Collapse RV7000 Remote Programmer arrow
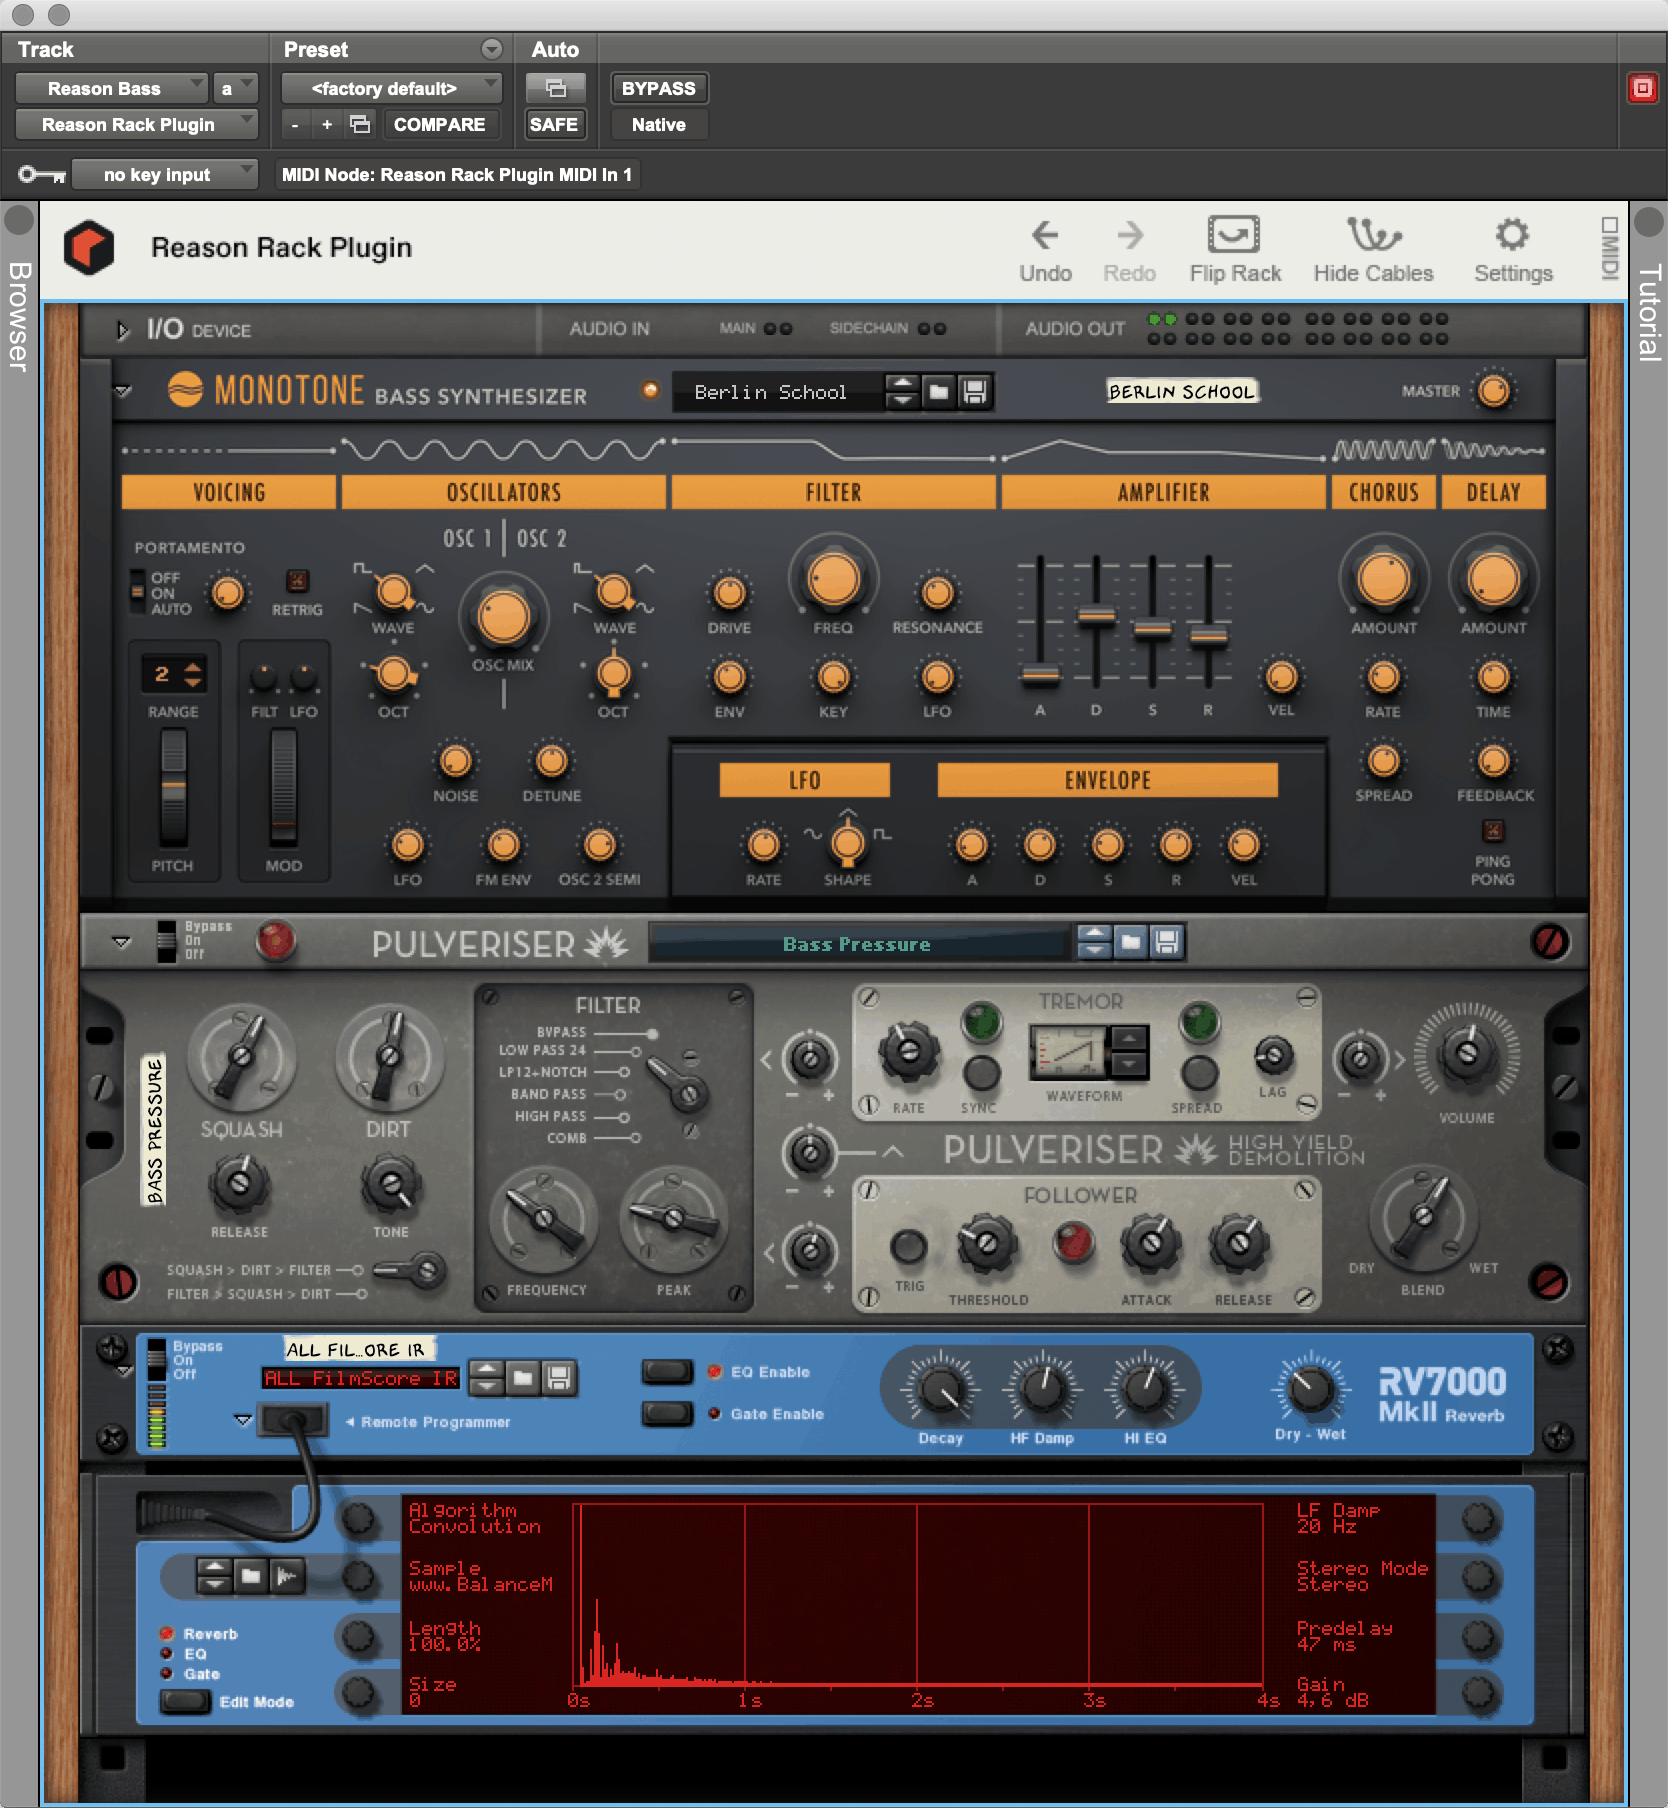1668x1808 pixels. [x=242, y=1419]
